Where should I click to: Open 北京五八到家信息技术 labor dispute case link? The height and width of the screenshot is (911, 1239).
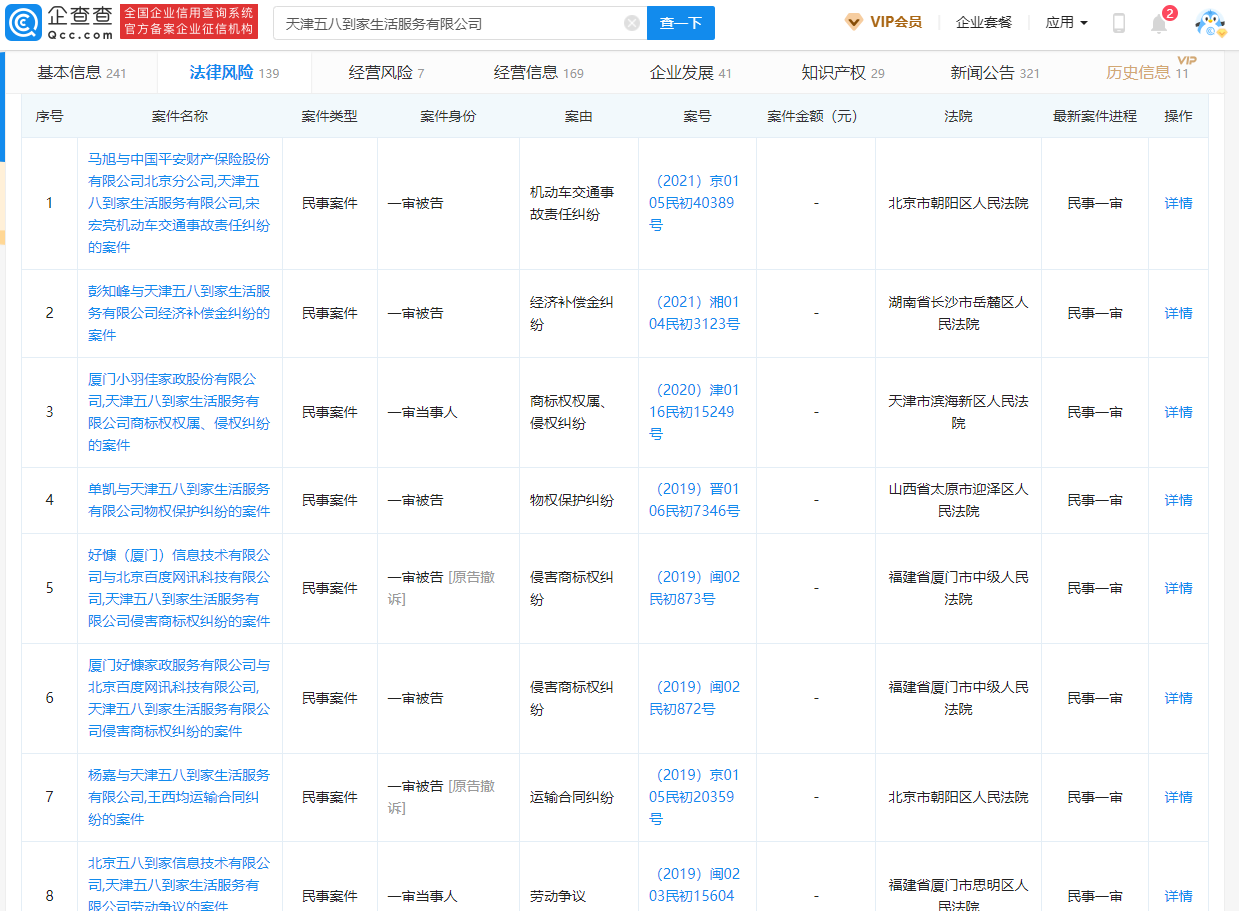[179, 885]
